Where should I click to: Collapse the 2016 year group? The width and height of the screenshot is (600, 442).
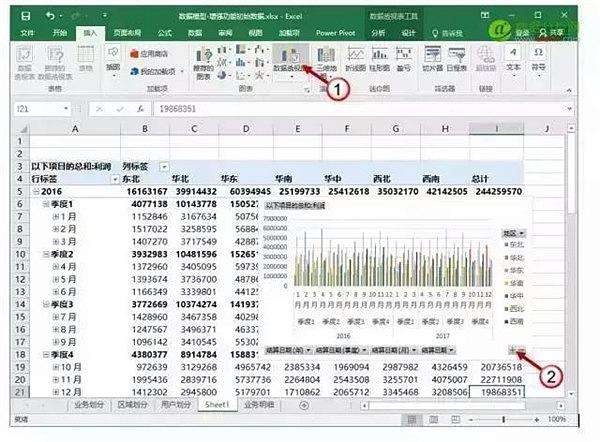[x=36, y=192]
